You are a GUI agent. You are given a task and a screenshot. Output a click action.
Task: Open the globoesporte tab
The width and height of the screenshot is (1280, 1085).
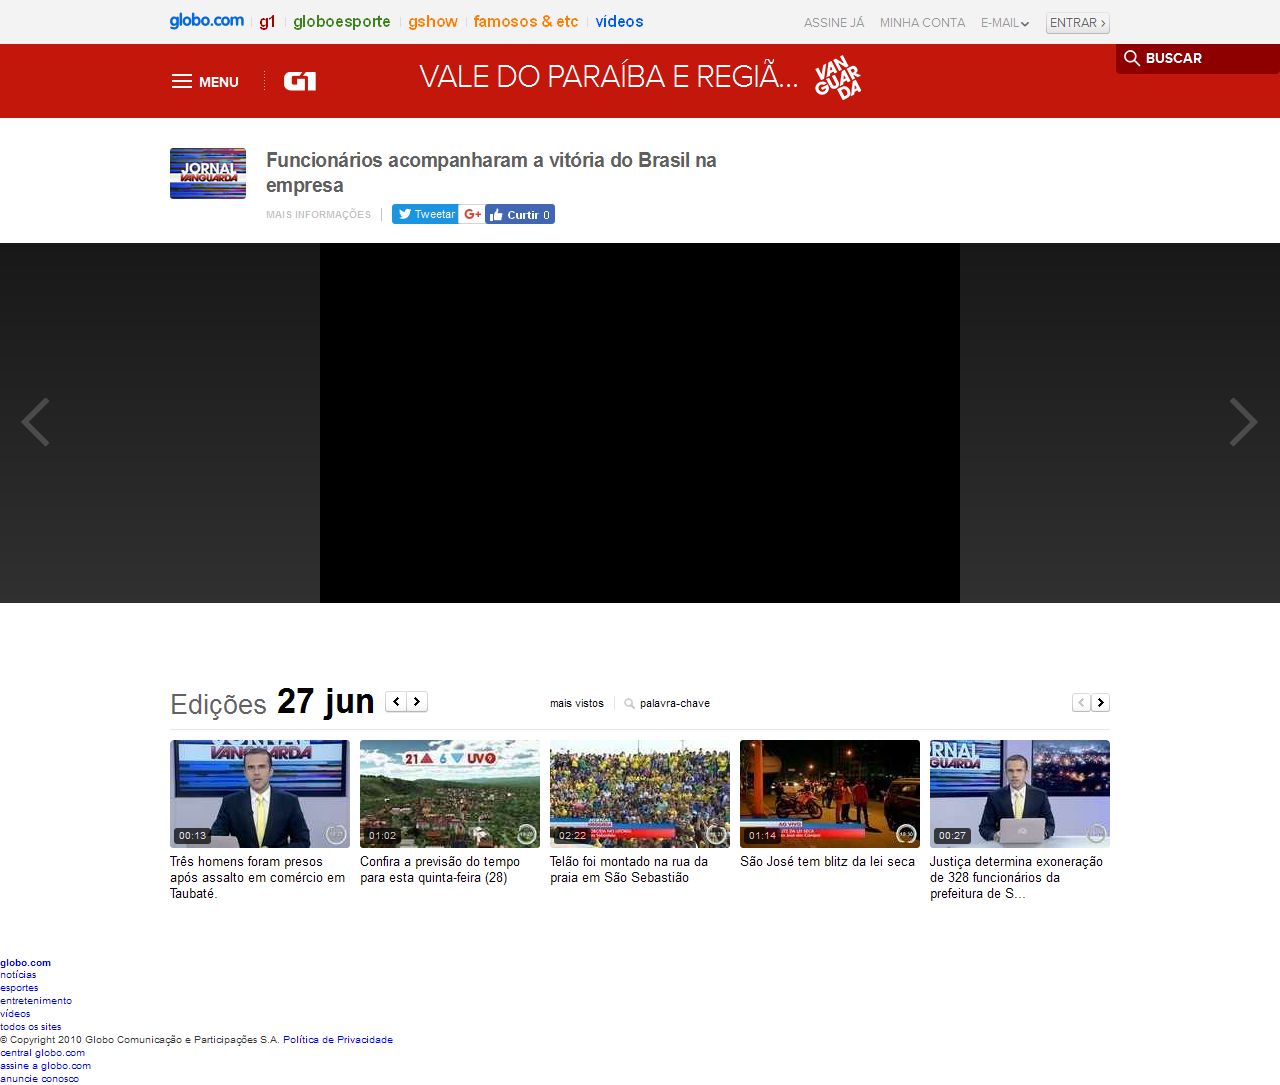[x=341, y=22]
